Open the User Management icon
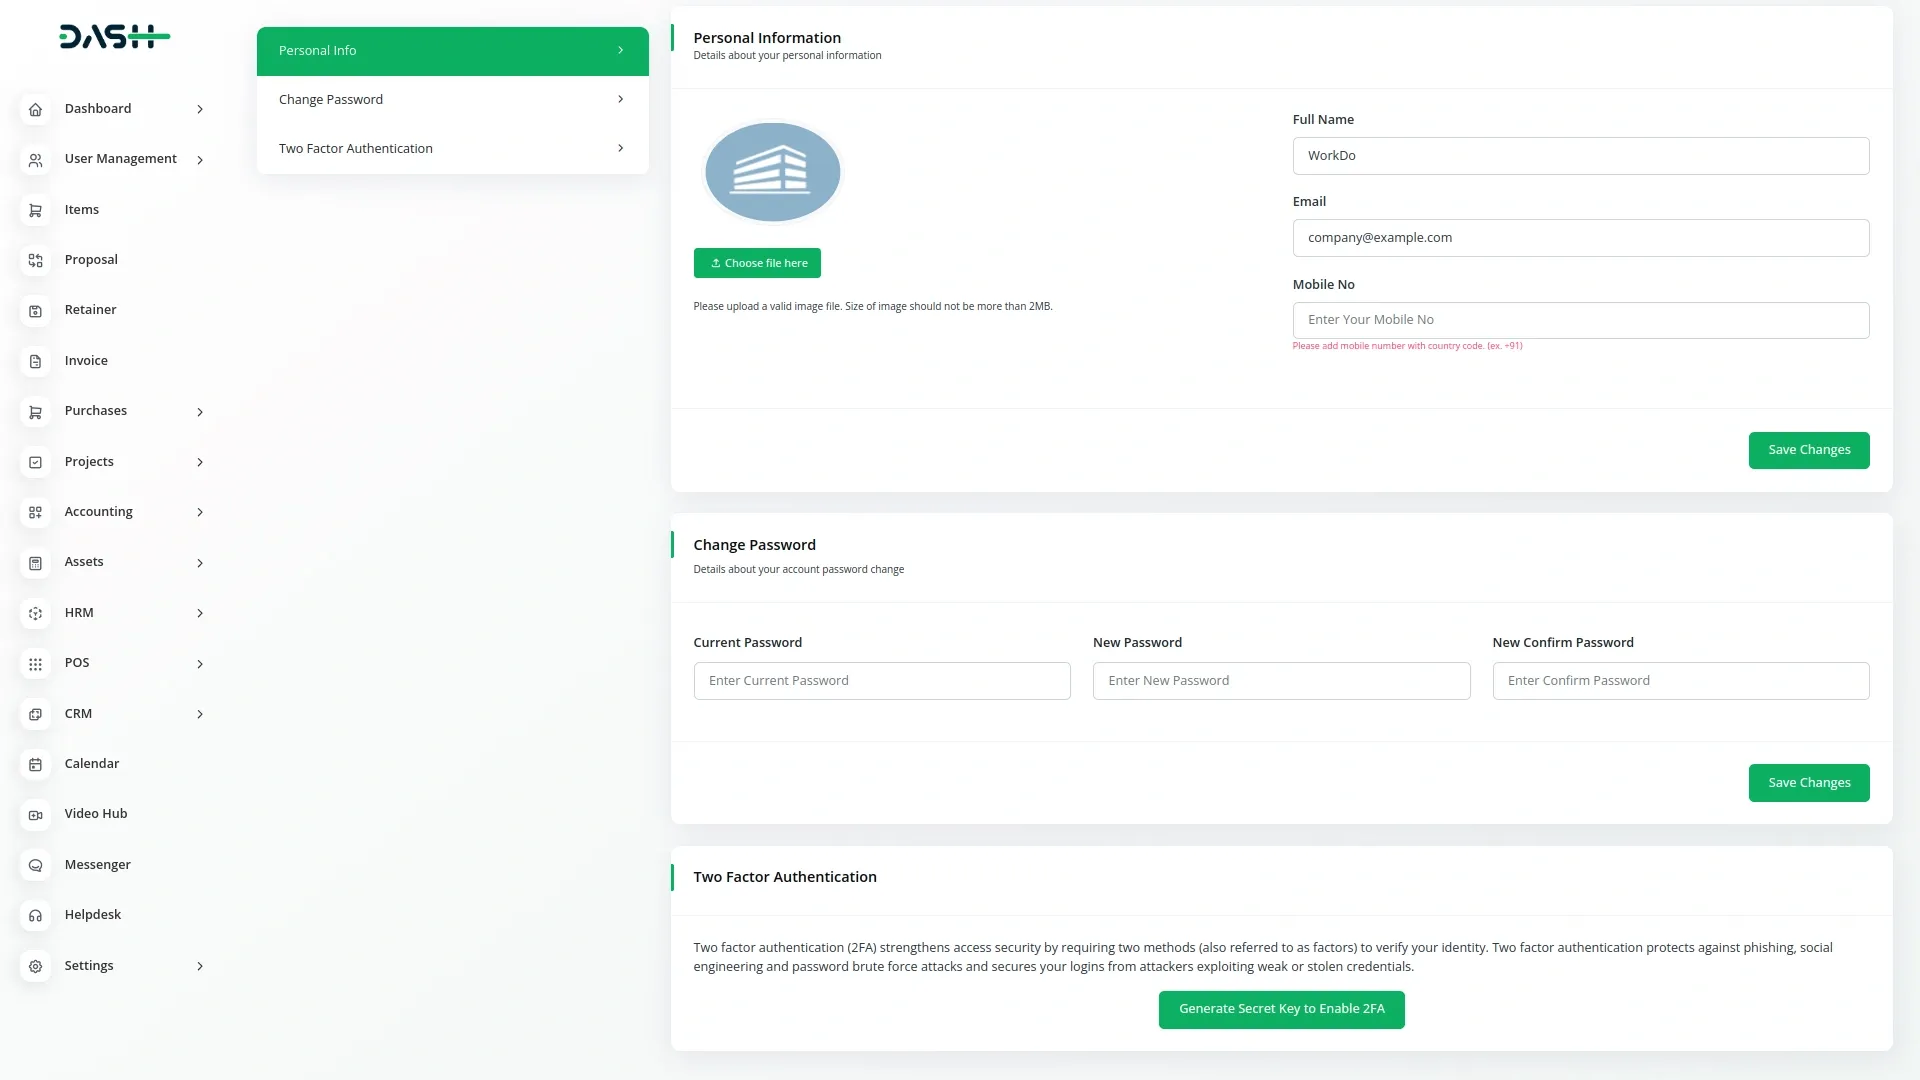 click(36, 159)
